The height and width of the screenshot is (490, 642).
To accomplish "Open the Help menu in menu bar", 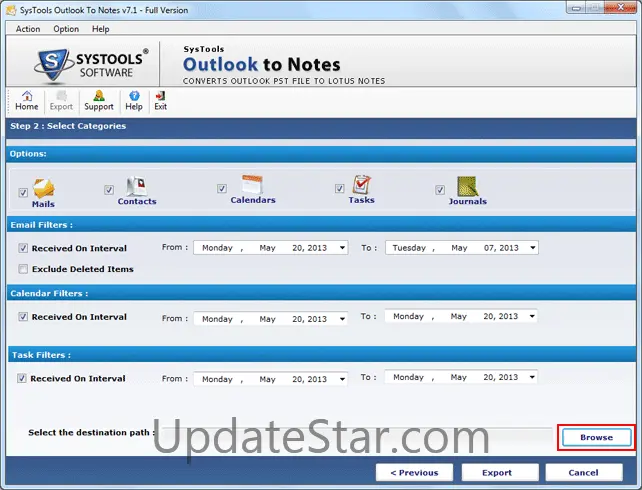I will 100,29.
